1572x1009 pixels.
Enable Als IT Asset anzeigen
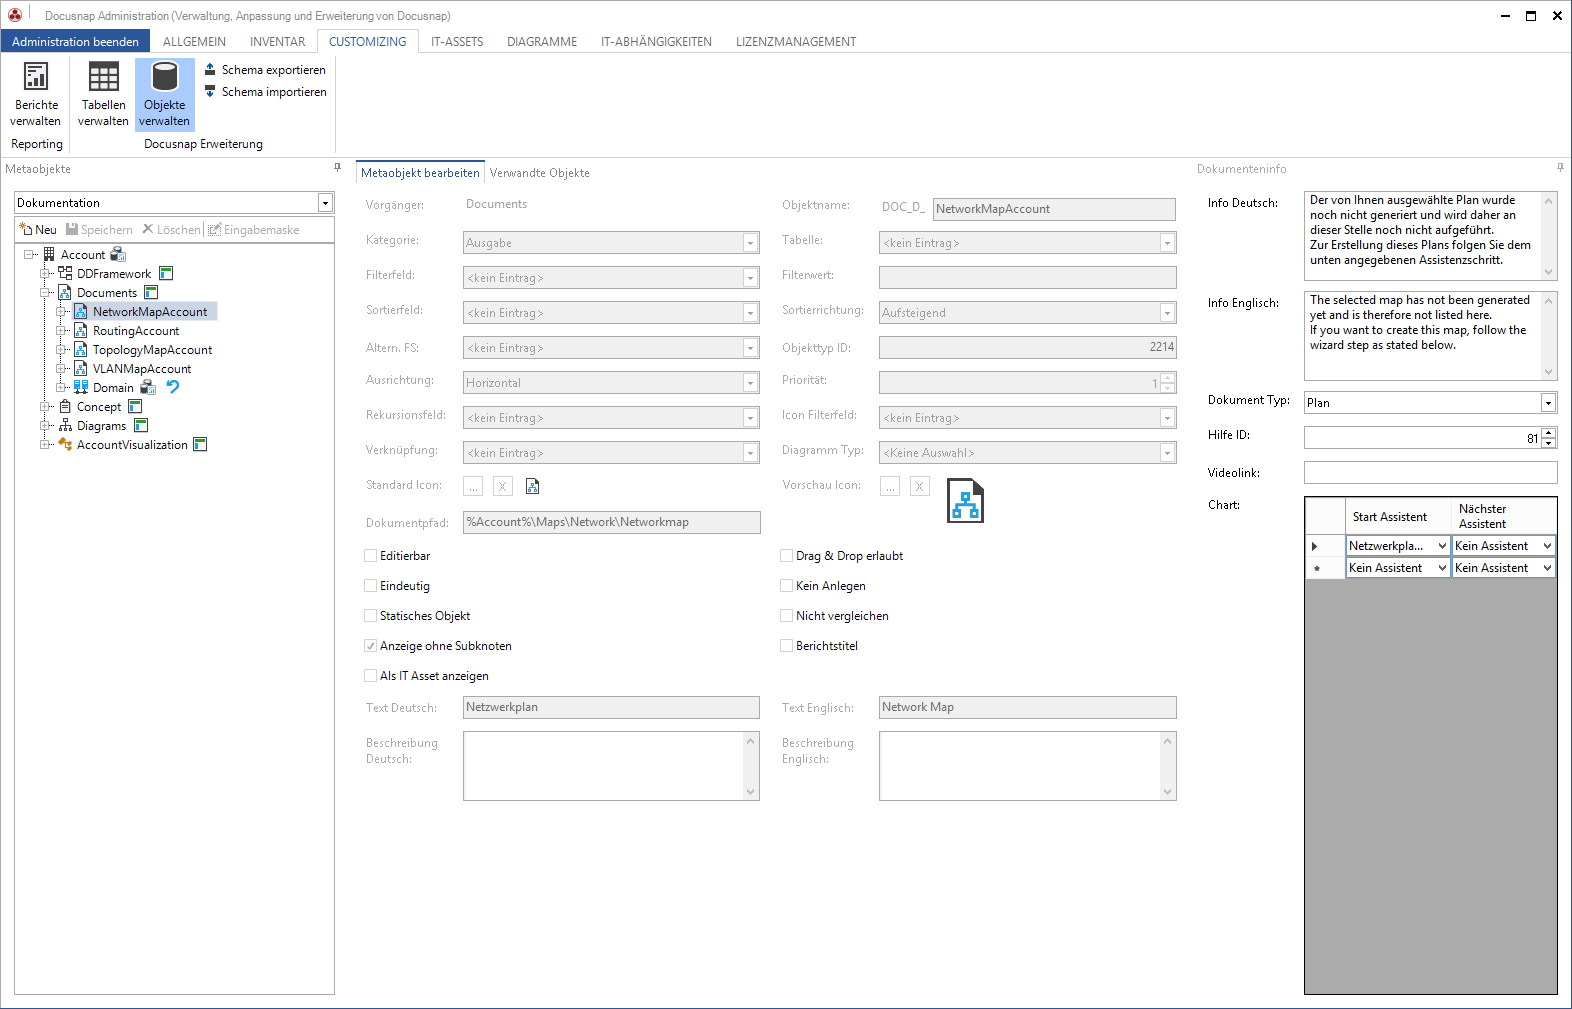pos(371,676)
